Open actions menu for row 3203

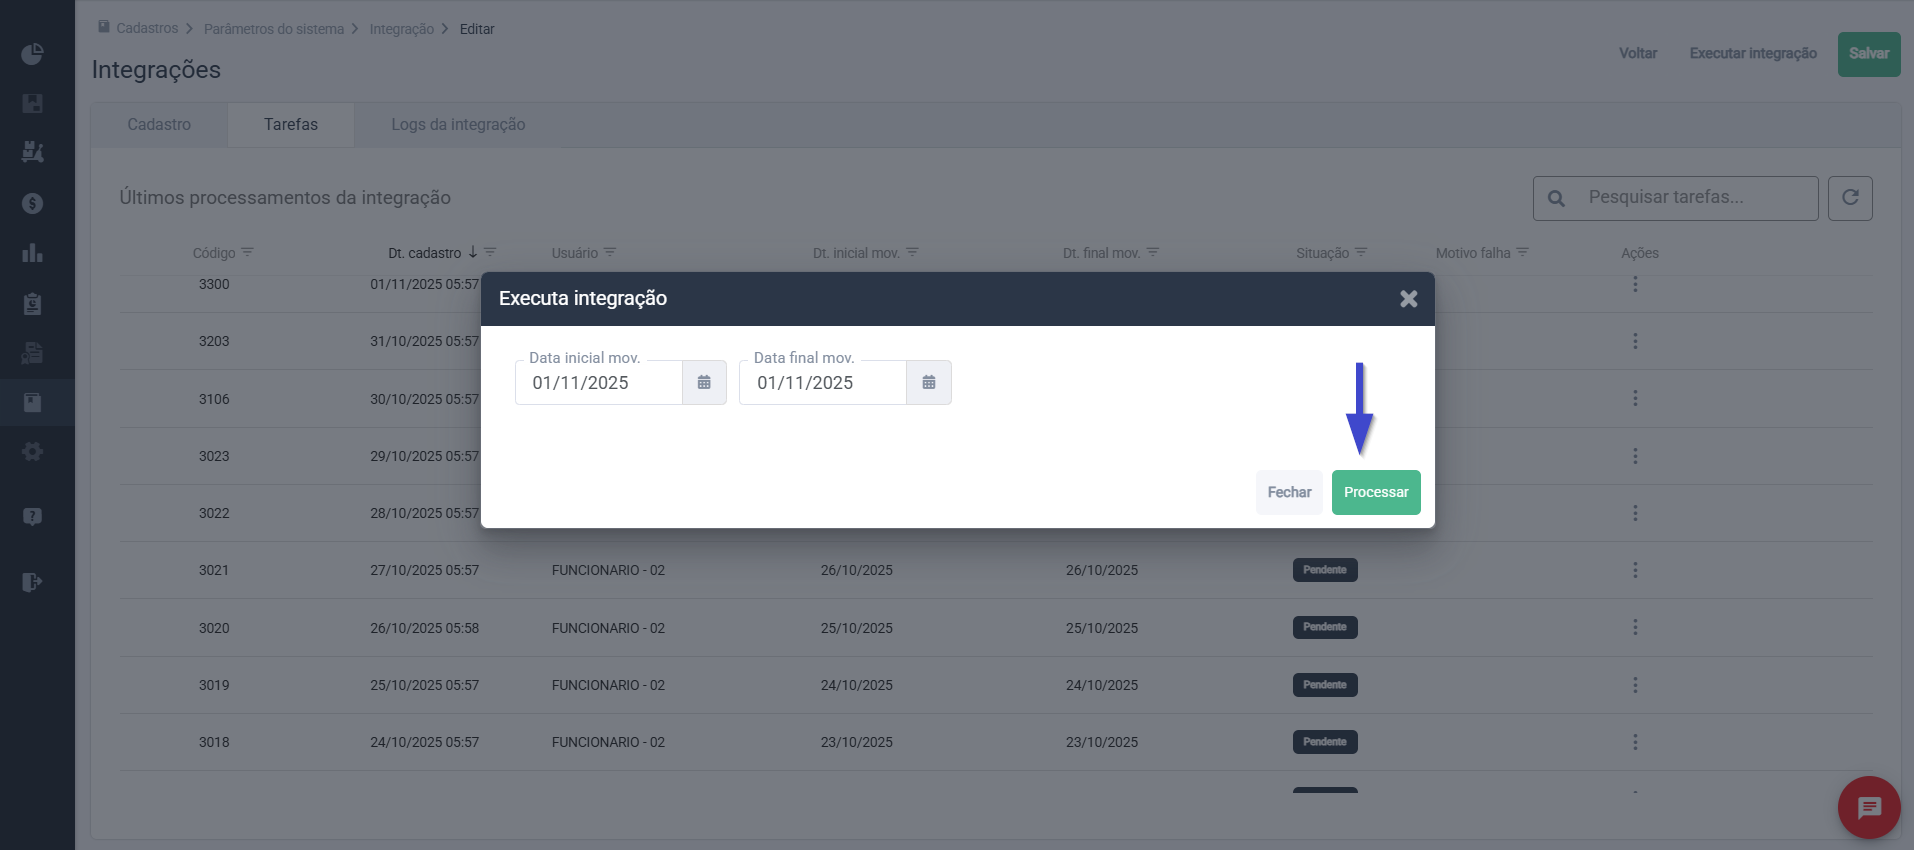click(1635, 341)
